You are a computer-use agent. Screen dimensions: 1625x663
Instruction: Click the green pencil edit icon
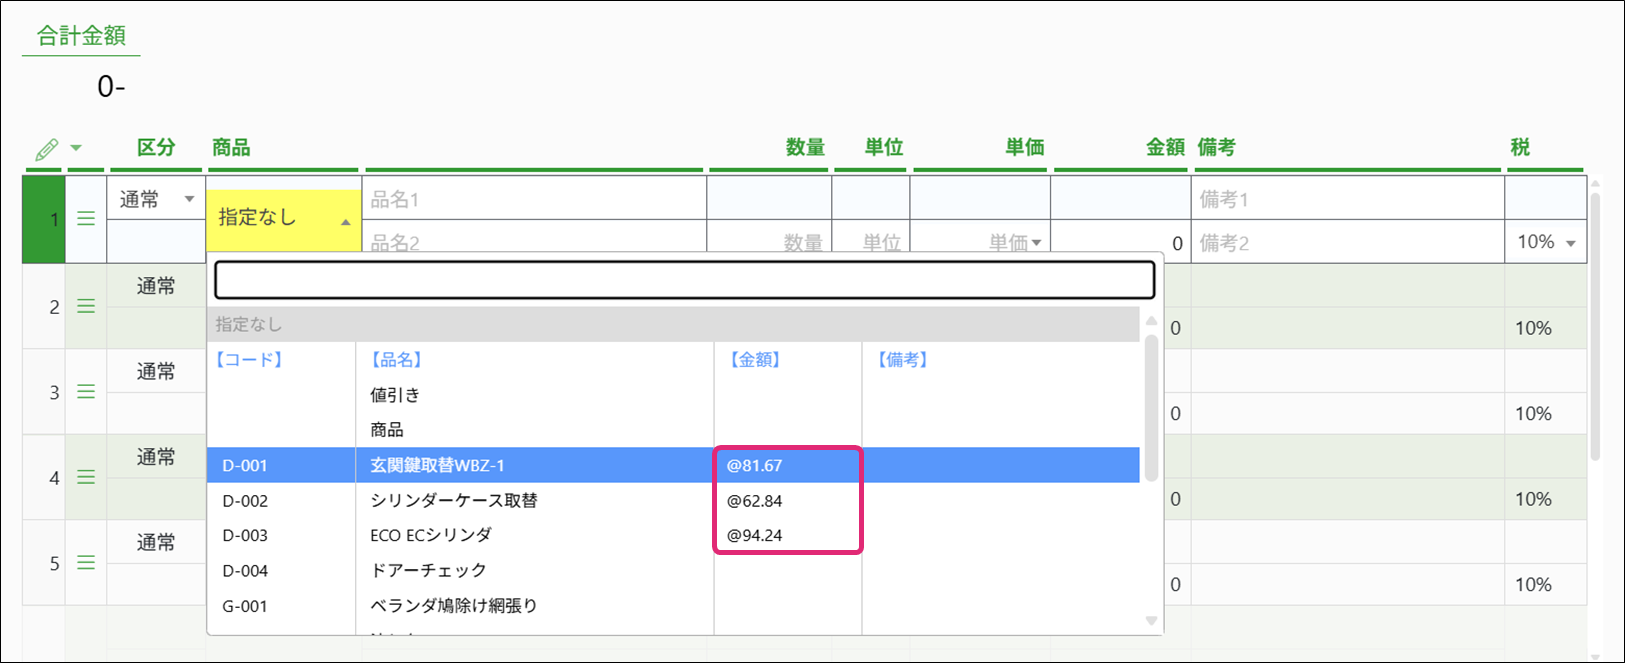[x=46, y=150]
